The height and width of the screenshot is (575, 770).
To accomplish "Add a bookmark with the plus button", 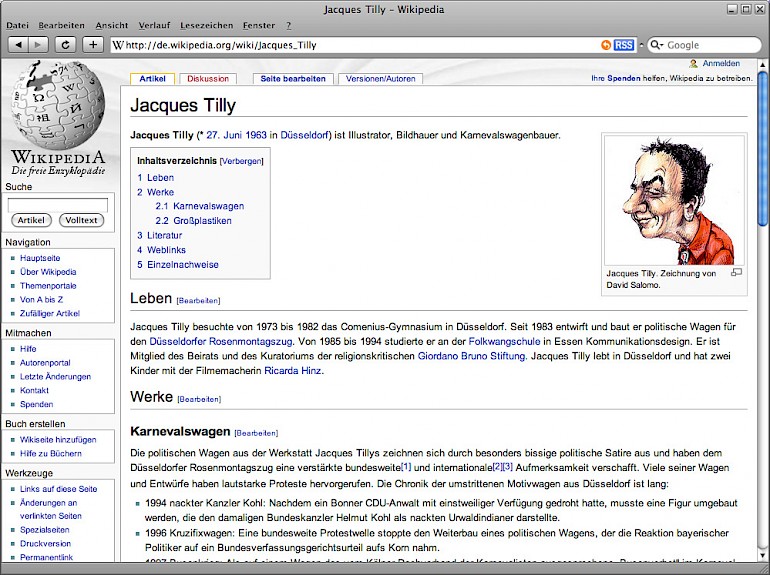I will coord(93,45).
